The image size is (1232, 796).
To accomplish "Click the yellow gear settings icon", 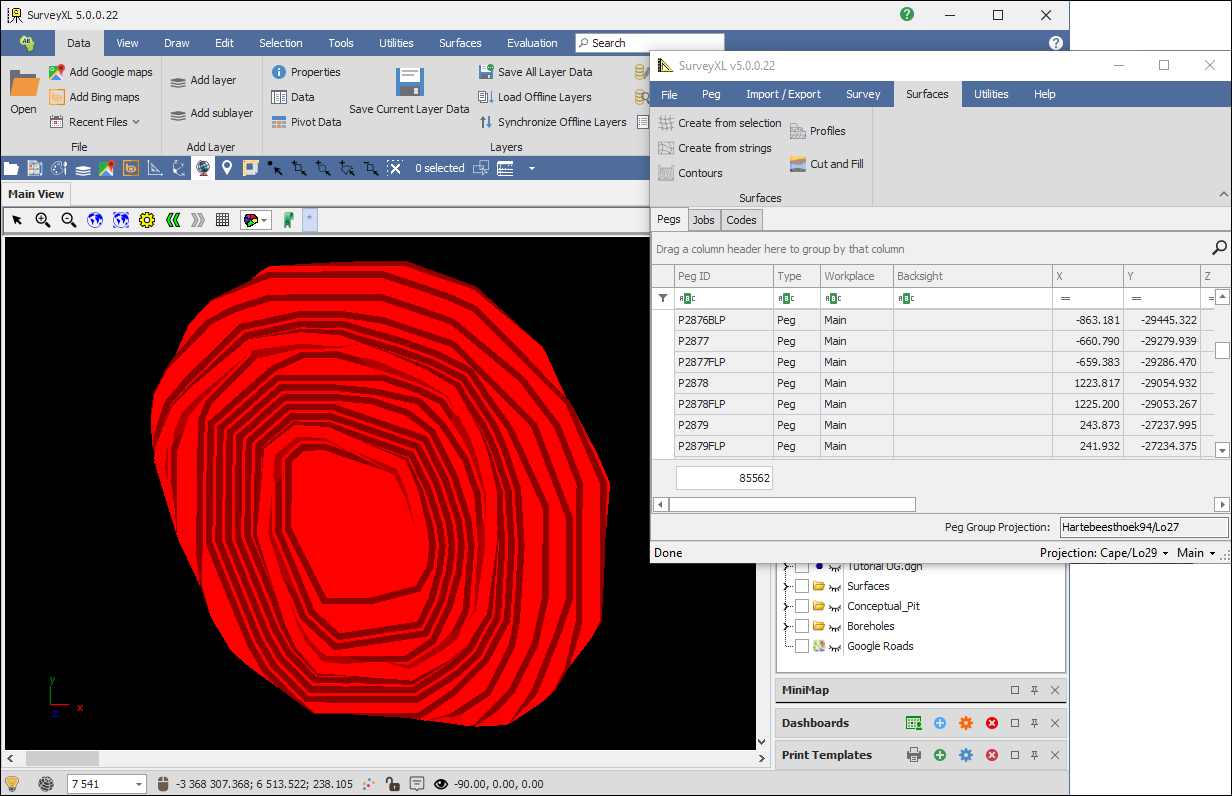I will point(147,220).
